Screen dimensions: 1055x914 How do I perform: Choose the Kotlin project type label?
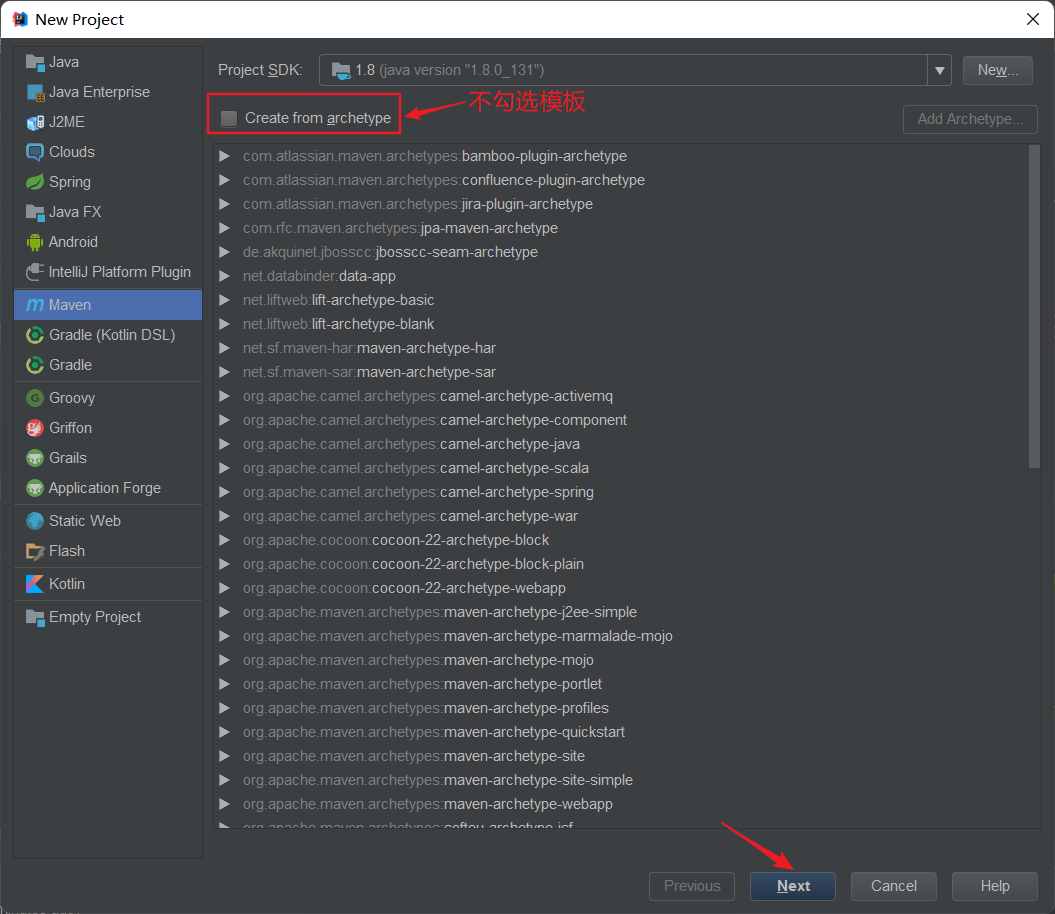pyautogui.click(x=67, y=584)
